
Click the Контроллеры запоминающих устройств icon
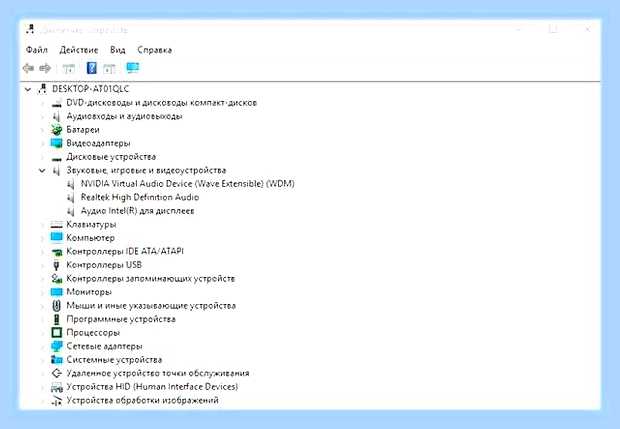(57, 278)
